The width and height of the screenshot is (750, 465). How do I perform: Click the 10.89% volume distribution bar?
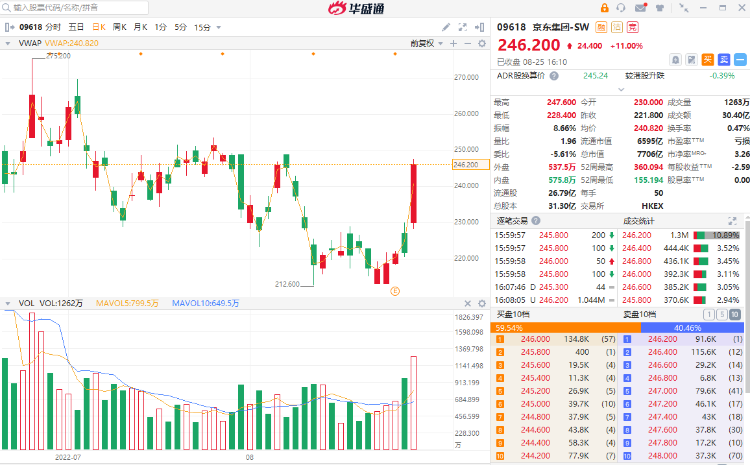(x=717, y=235)
